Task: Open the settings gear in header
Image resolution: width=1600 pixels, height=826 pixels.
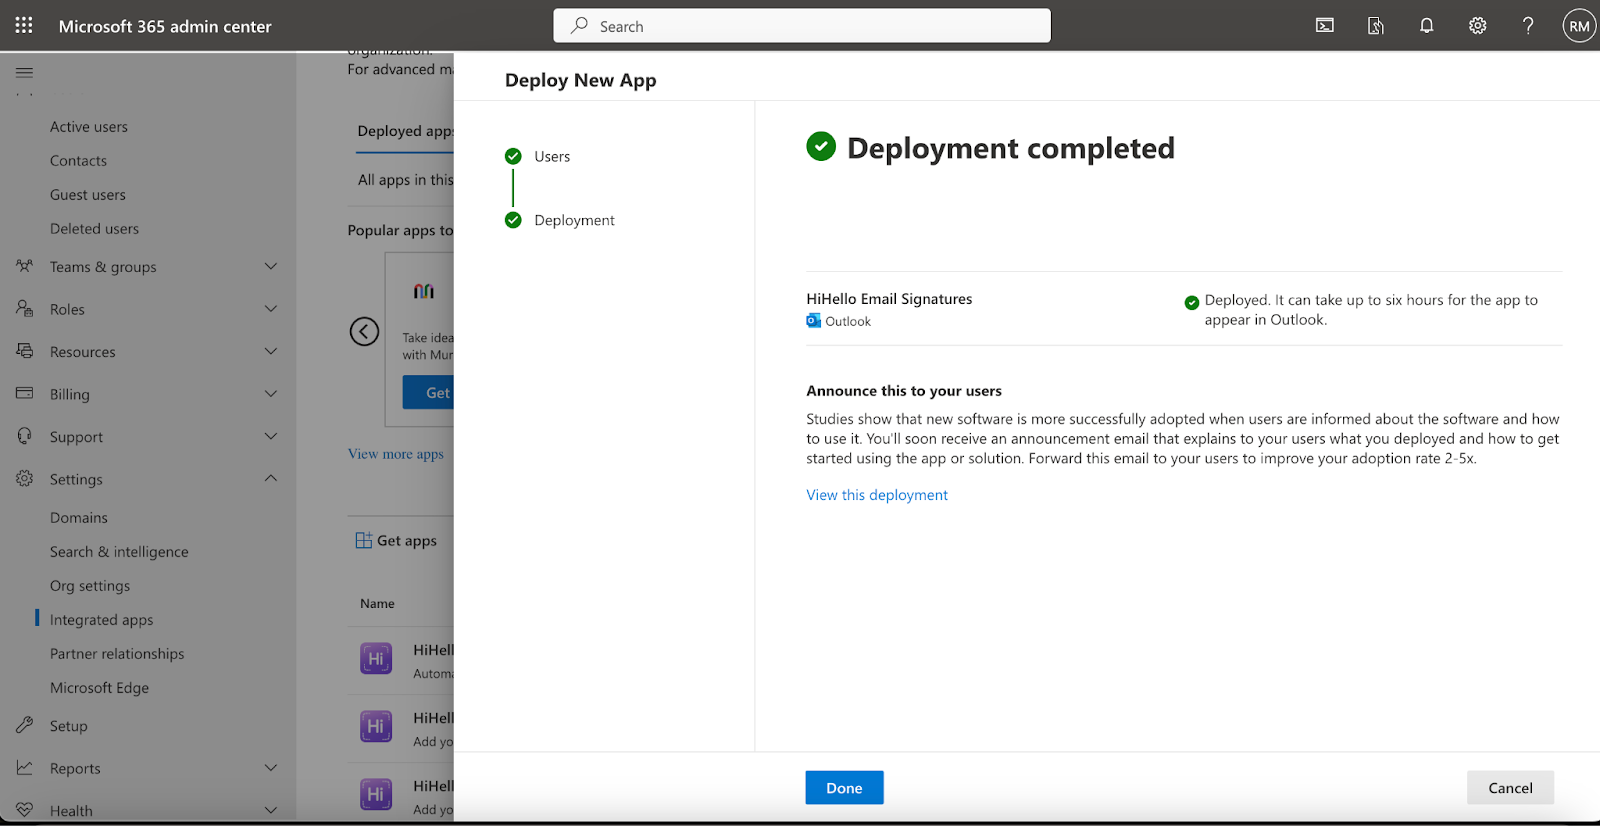Action: tap(1477, 26)
